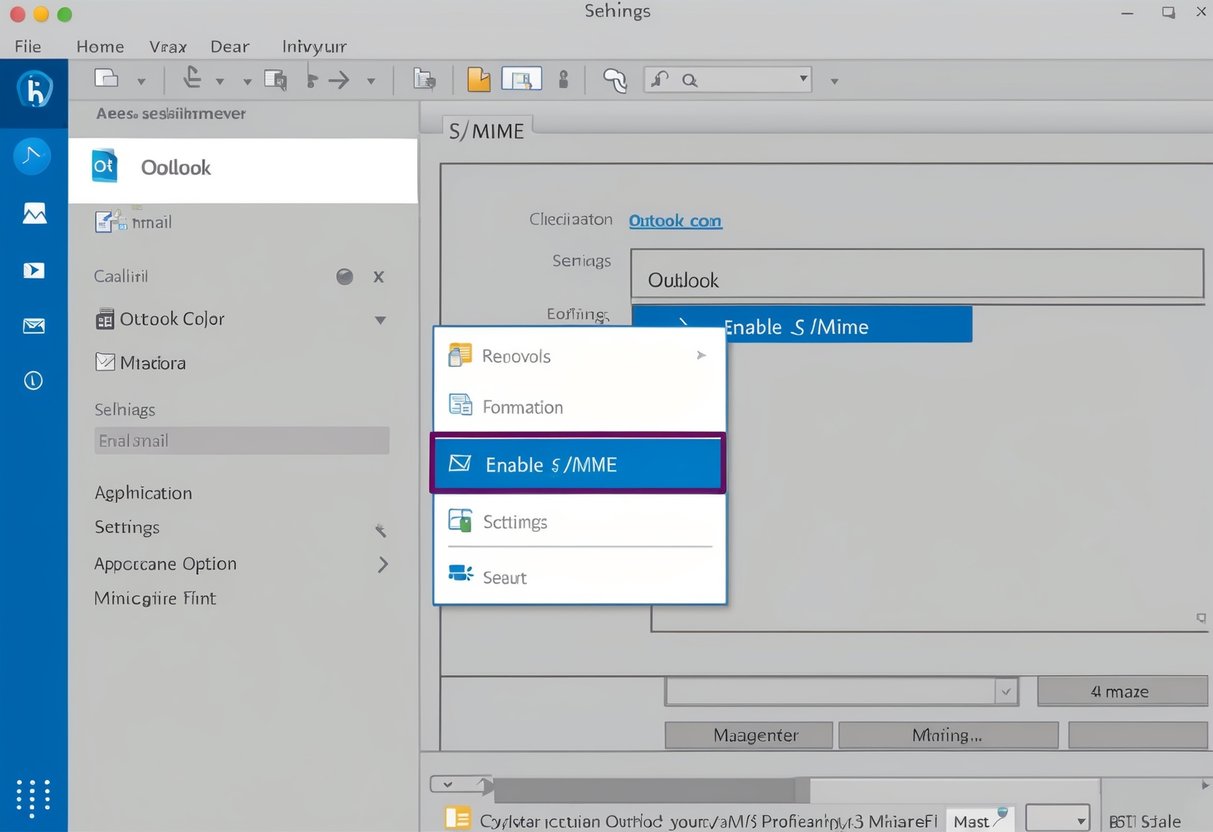Click the envelope icon beside Enable S/MIME
The height and width of the screenshot is (832, 1213).
coord(461,463)
